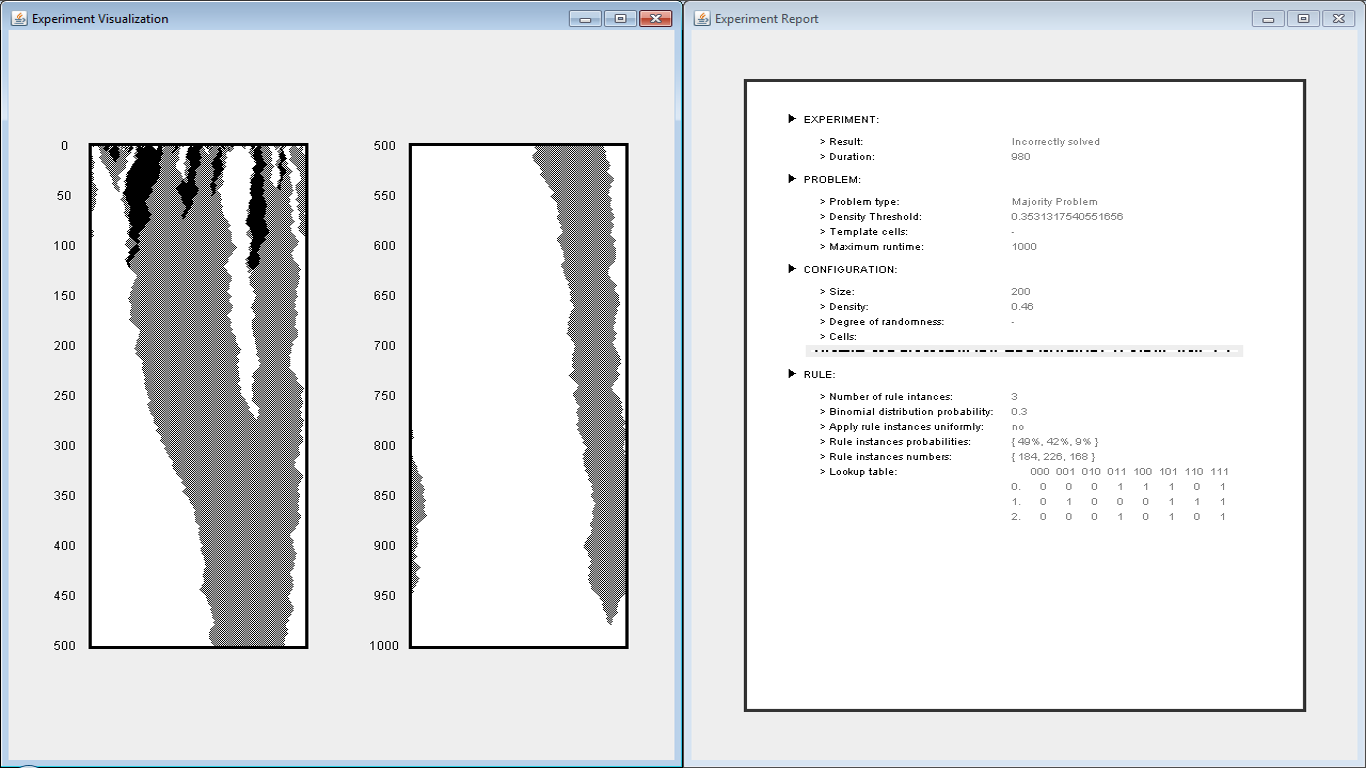Minimize the Experiment Visualization window

(584, 19)
